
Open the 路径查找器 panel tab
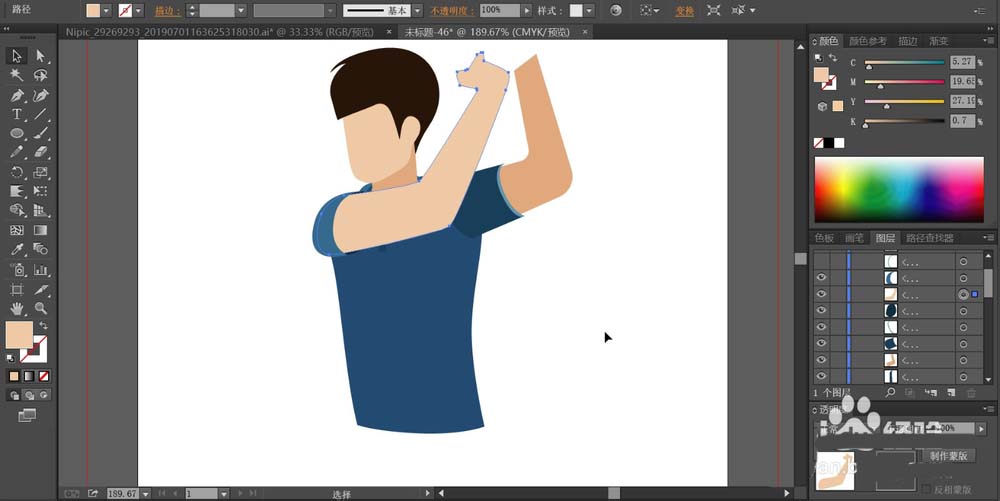pyautogui.click(x=929, y=238)
